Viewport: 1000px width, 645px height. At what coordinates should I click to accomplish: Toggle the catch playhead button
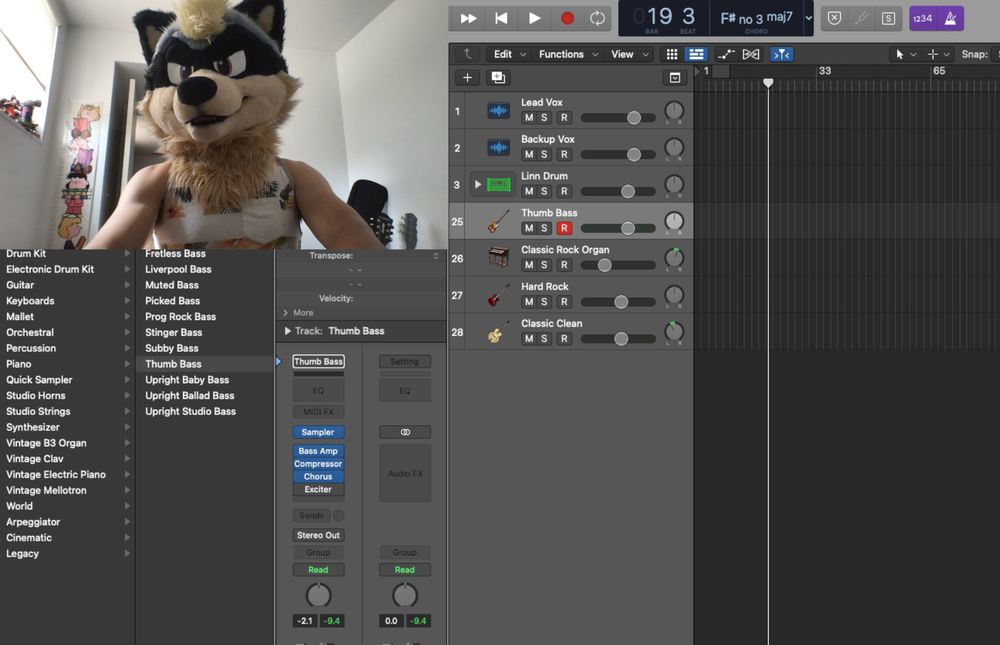pos(782,54)
